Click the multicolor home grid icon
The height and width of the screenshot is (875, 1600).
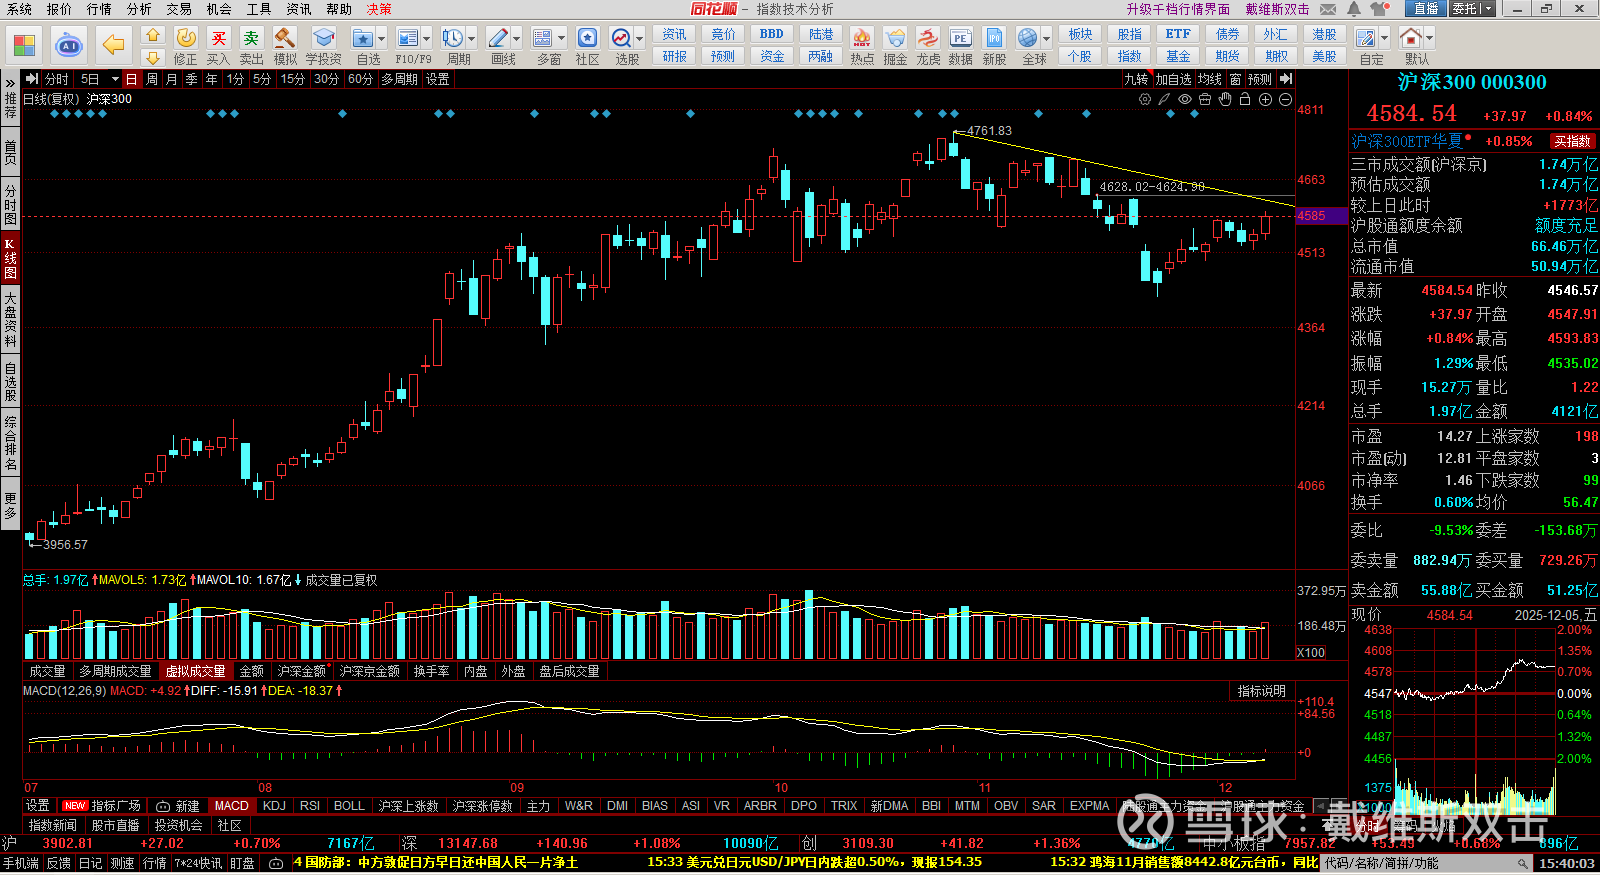coord(24,45)
